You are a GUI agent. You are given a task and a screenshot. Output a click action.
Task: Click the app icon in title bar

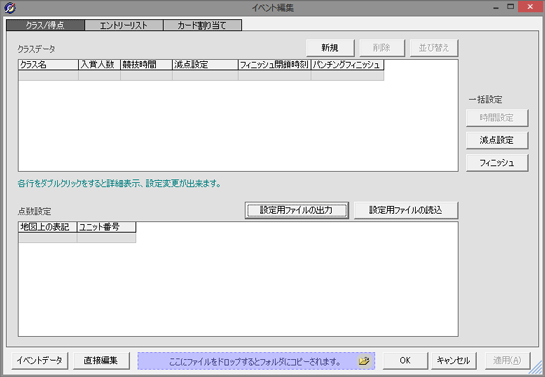point(9,8)
